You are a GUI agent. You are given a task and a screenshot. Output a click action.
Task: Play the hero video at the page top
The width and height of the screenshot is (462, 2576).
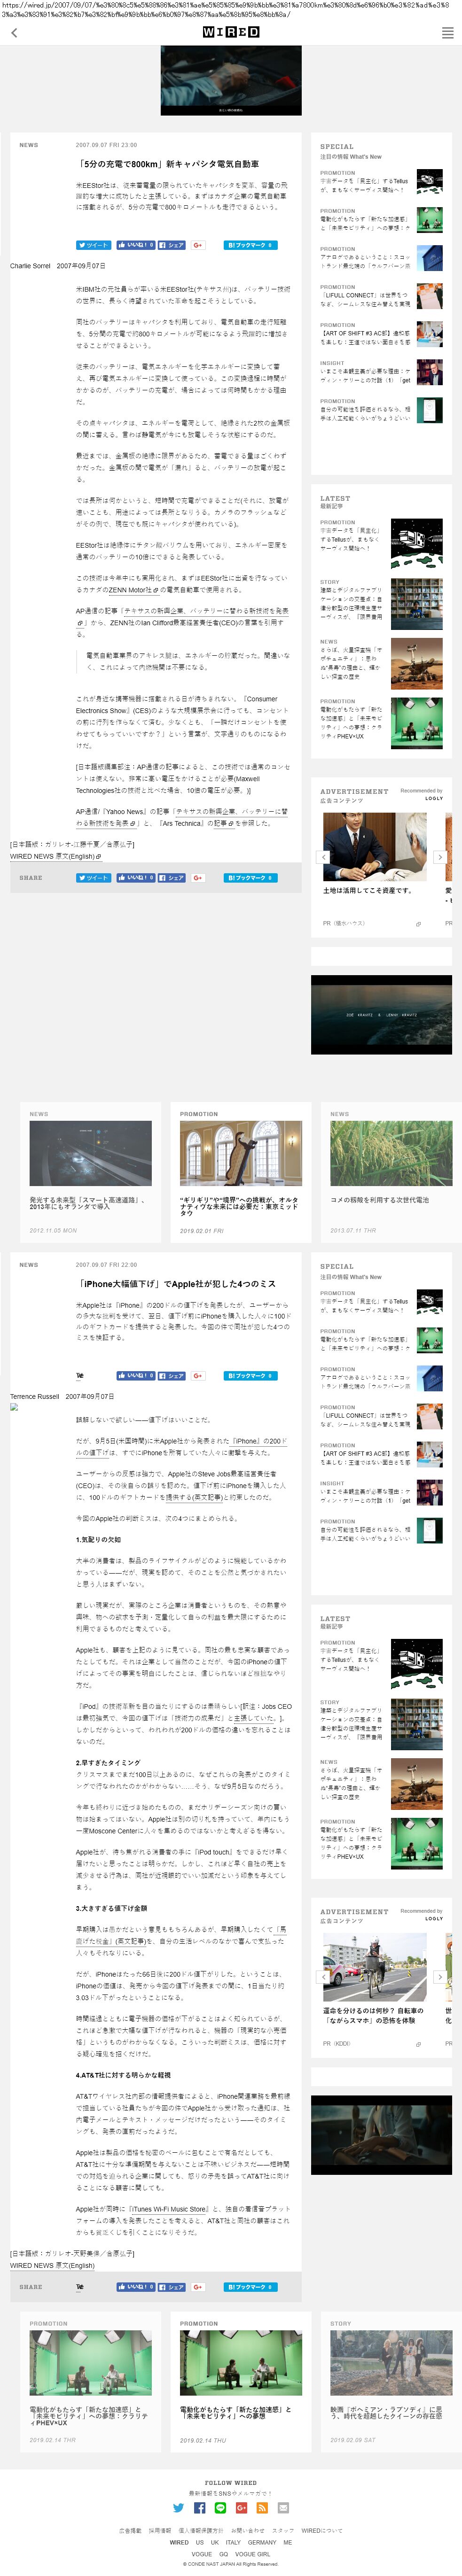[231, 80]
